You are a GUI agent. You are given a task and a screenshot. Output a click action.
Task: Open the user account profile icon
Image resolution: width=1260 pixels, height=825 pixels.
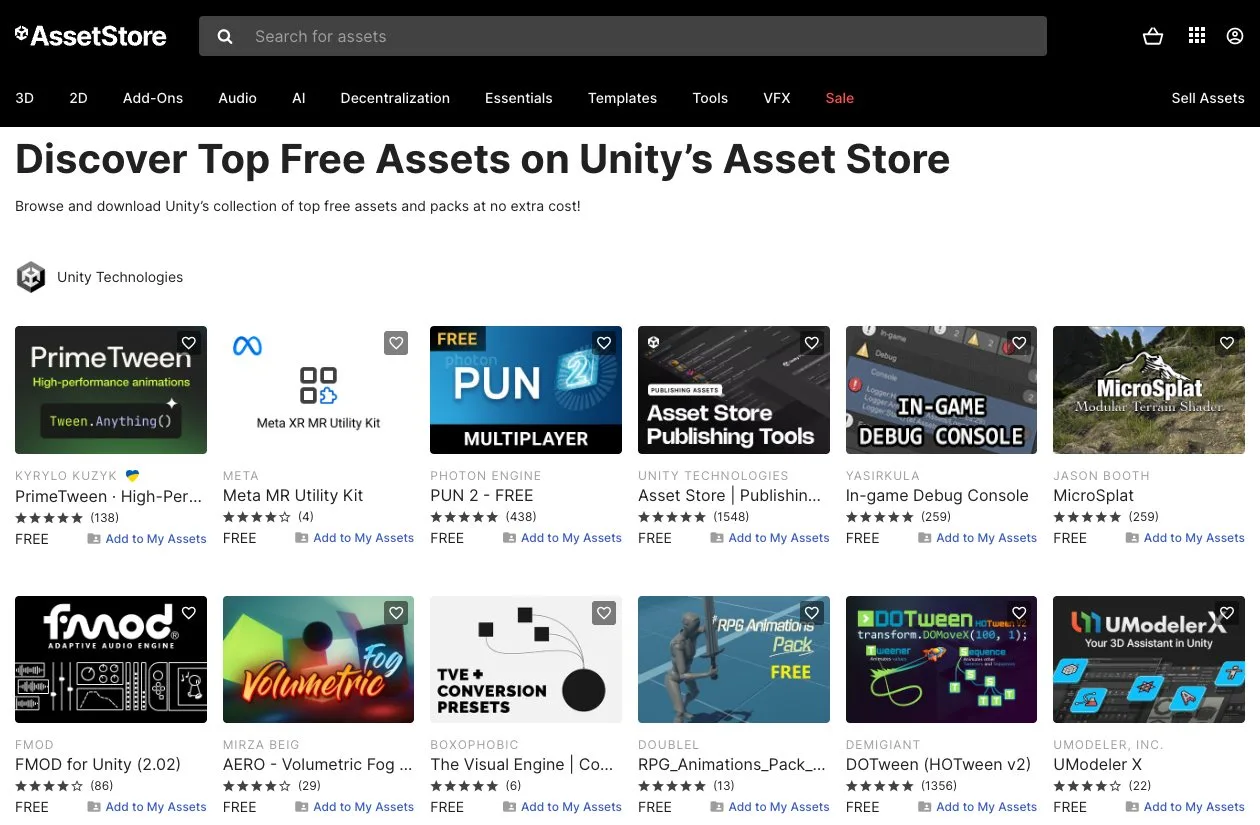click(x=1235, y=36)
